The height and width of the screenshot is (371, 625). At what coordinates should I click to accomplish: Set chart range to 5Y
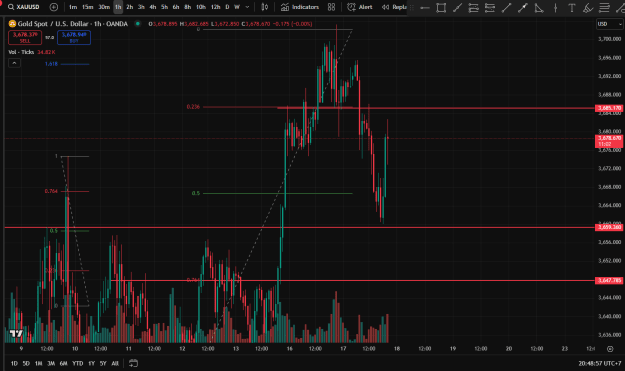[x=103, y=363]
